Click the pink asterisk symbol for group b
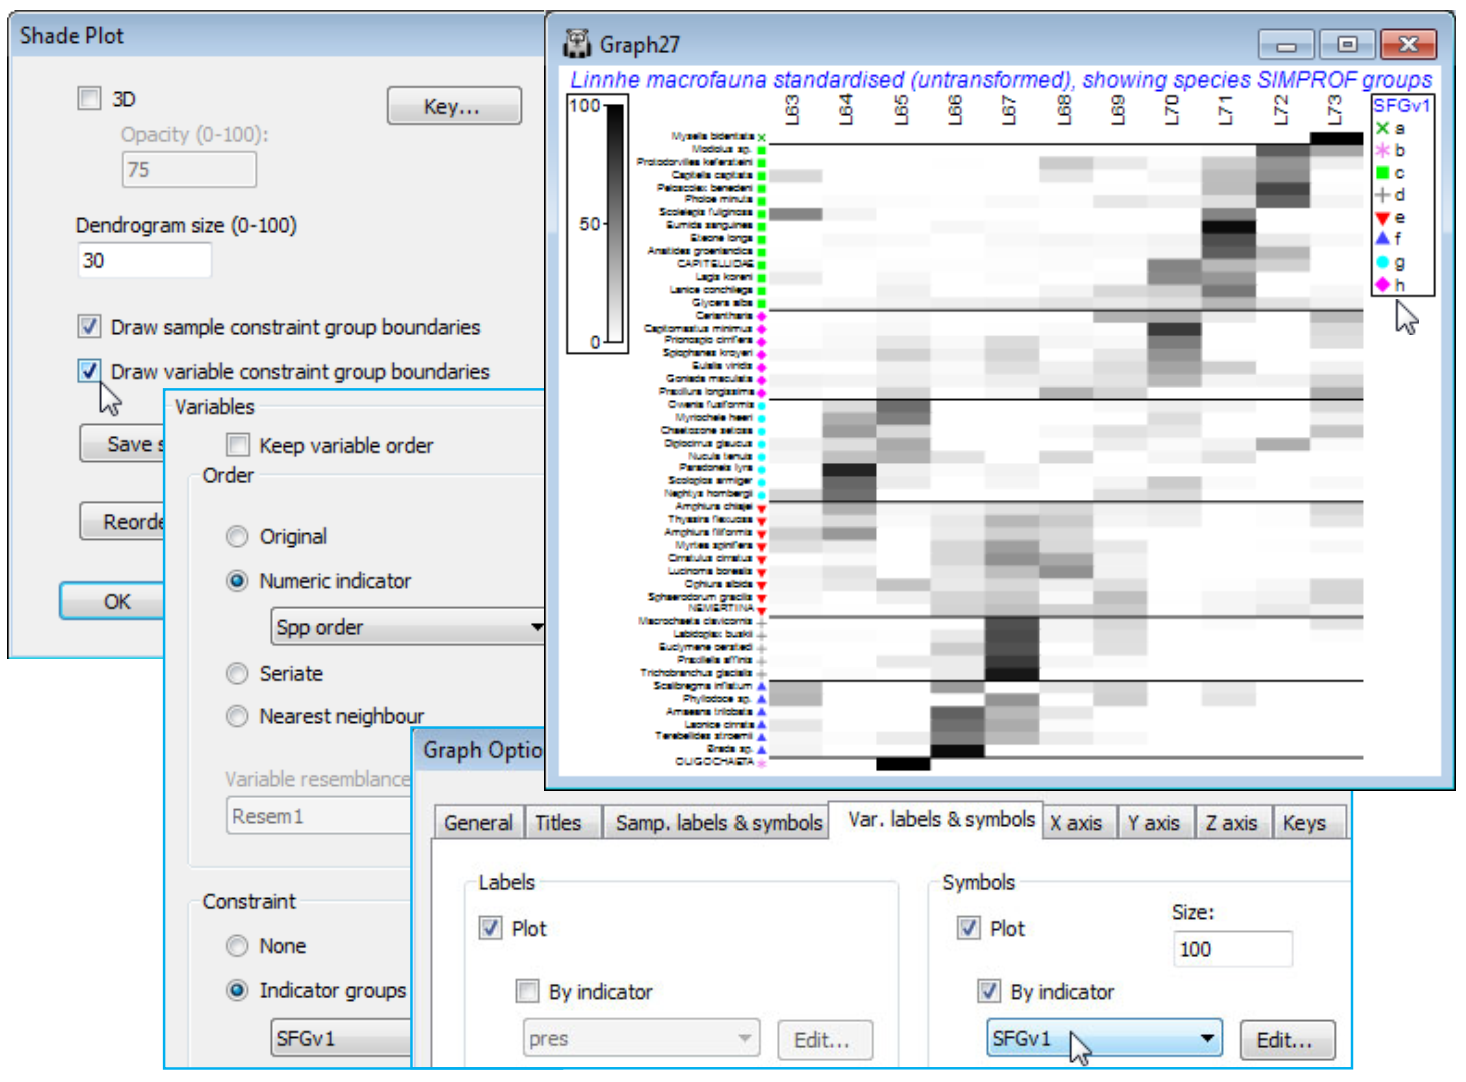Image resolution: width=1466 pixels, height=1082 pixels. [x=1383, y=150]
